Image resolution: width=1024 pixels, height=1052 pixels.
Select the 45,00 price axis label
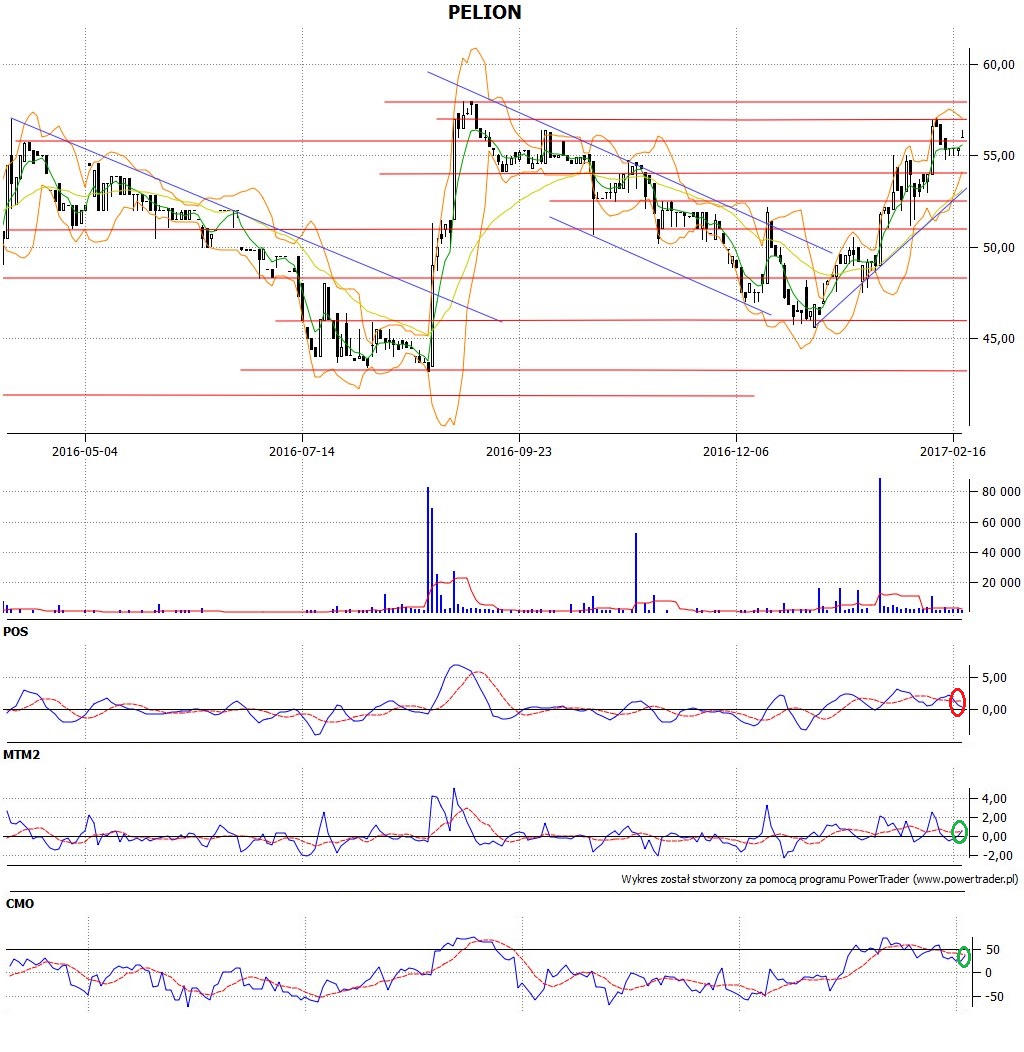click(999, 339)
